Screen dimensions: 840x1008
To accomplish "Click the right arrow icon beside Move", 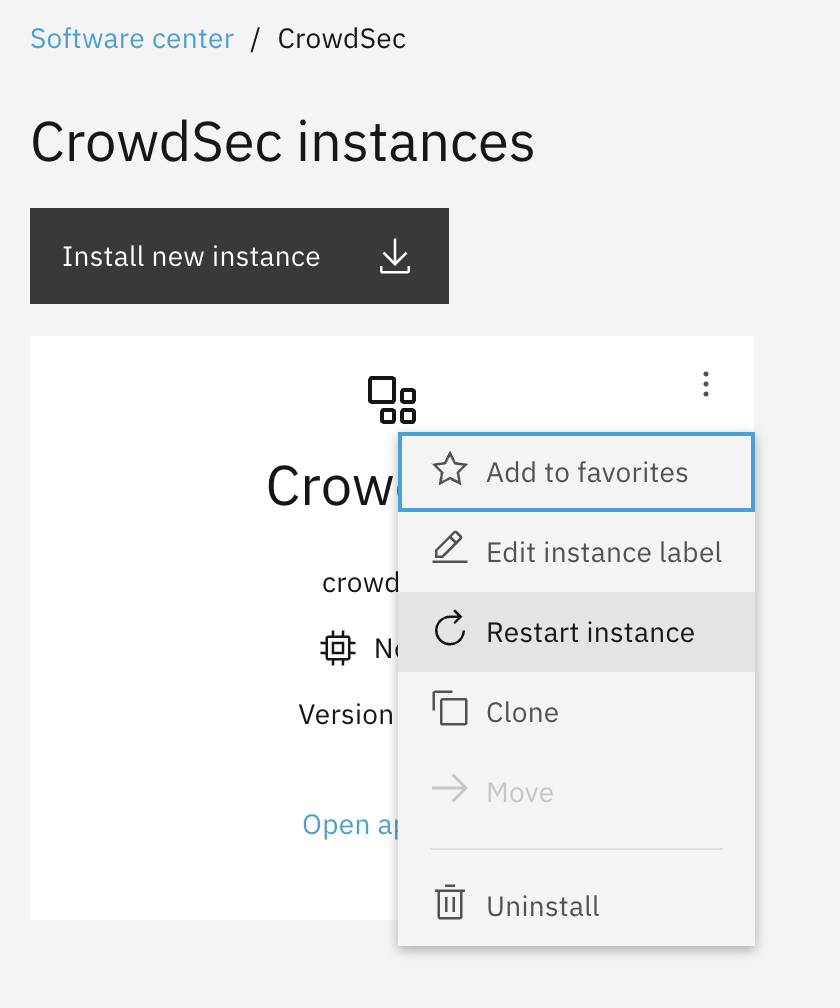I will [450, 791].
